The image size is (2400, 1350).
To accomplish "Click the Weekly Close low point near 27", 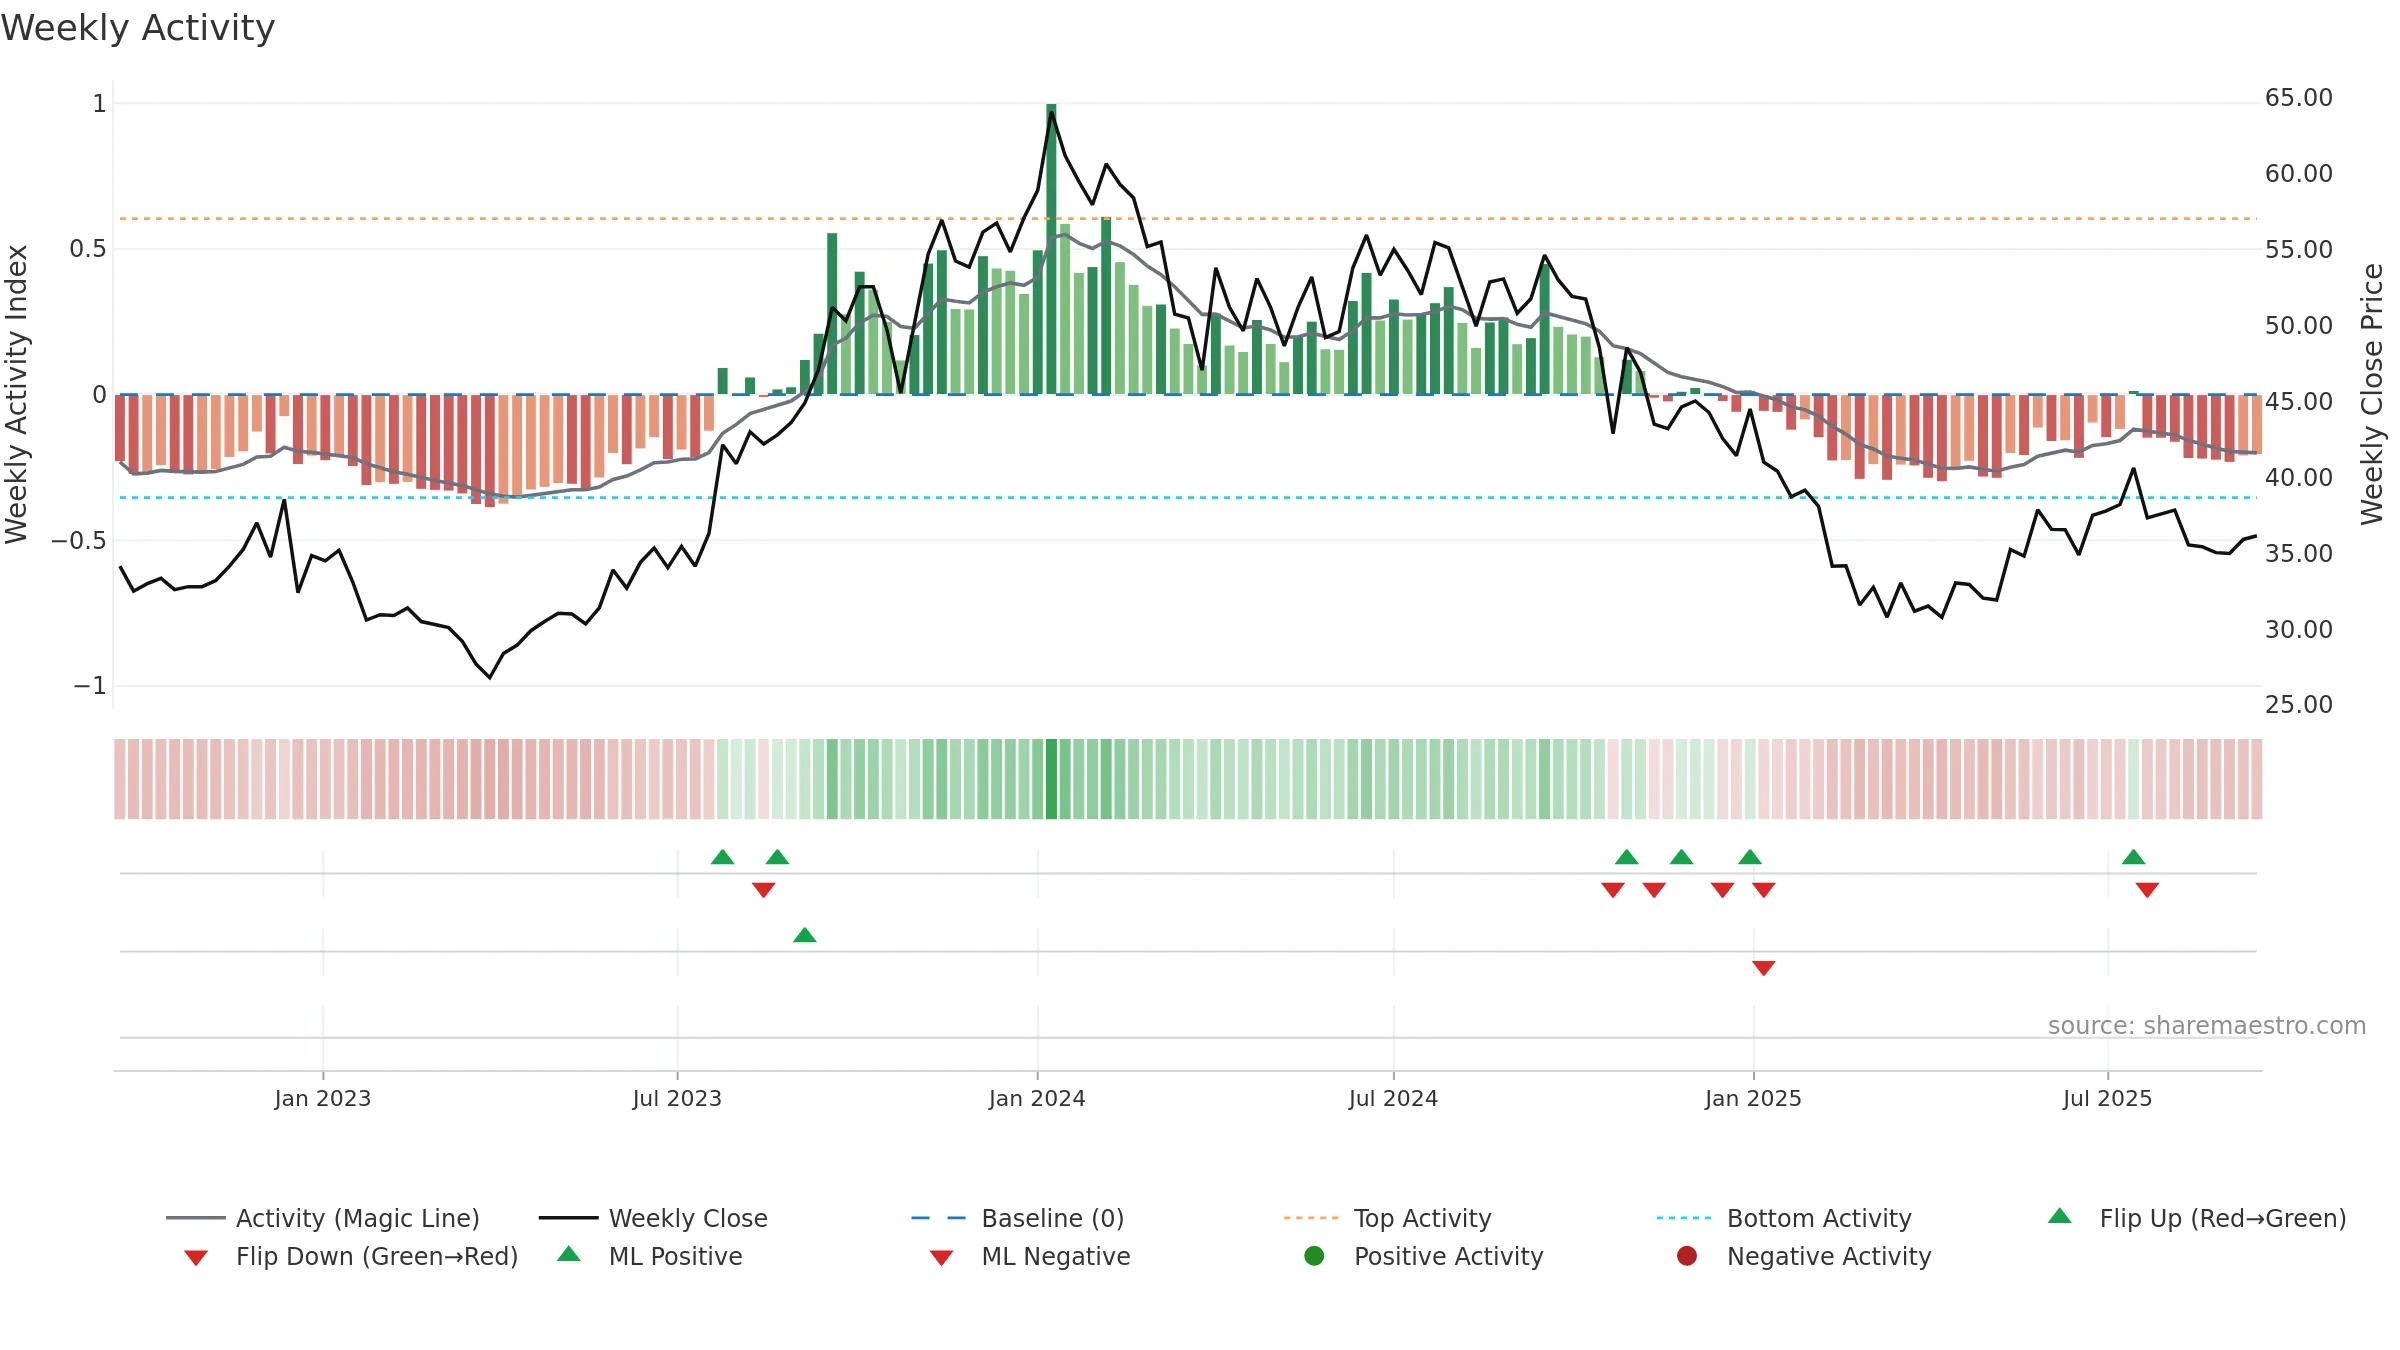I will click(x=490, y=677).
